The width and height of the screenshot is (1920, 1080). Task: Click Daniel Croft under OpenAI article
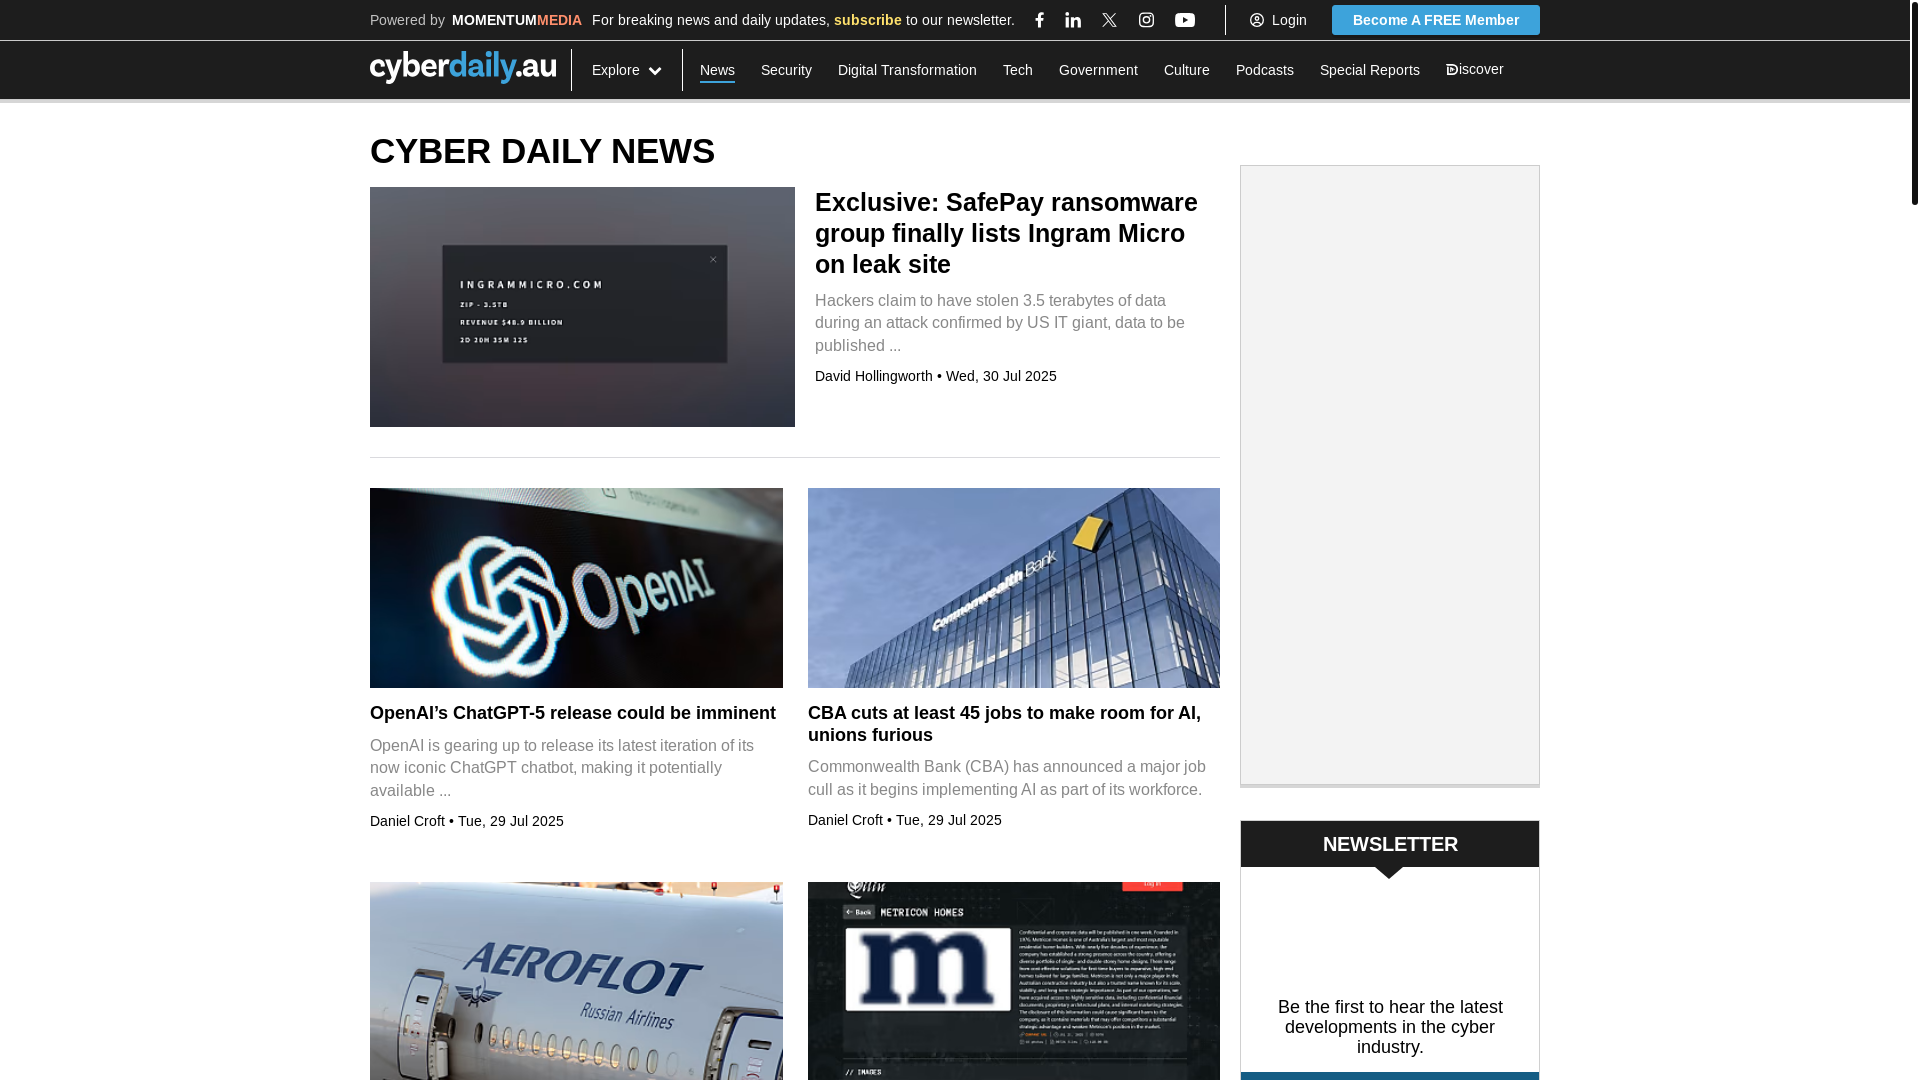[x=407, y=821]
